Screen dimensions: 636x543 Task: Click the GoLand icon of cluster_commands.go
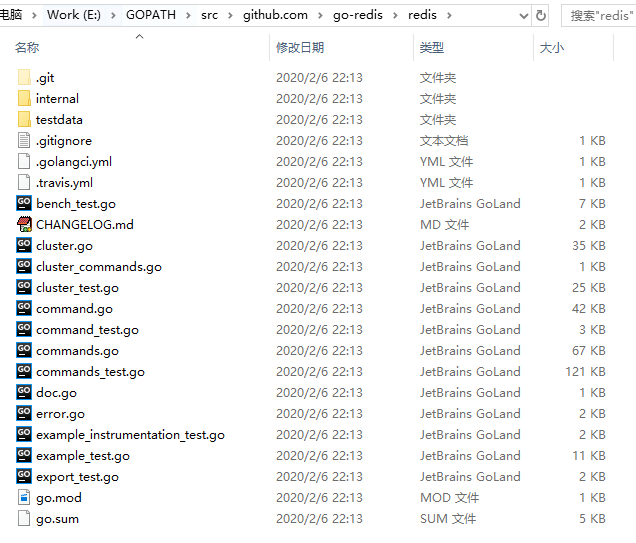click(x=24, y=266)
